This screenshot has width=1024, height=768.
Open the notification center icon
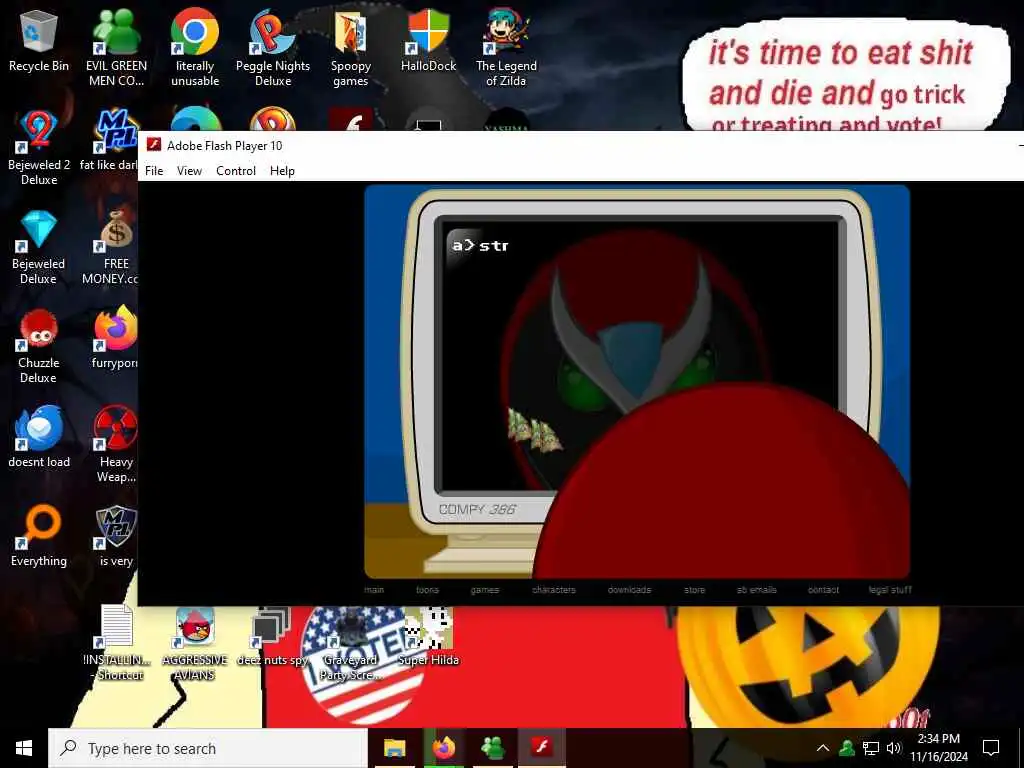[991, 748]
